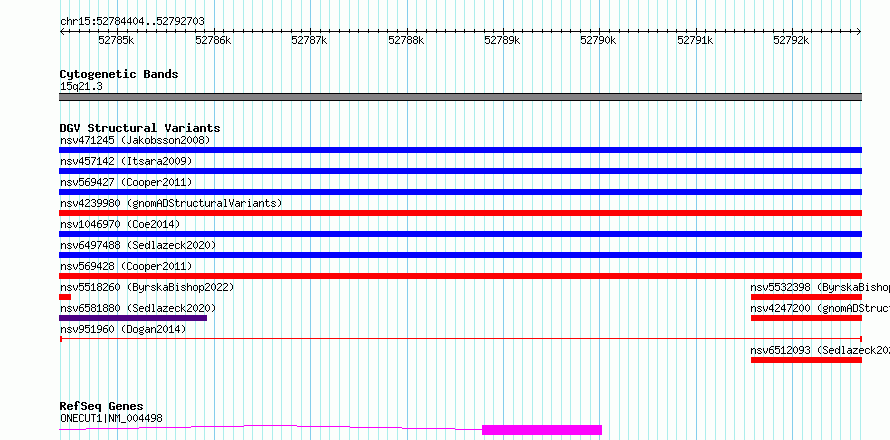Click the nsv5532398 label text

820,287
